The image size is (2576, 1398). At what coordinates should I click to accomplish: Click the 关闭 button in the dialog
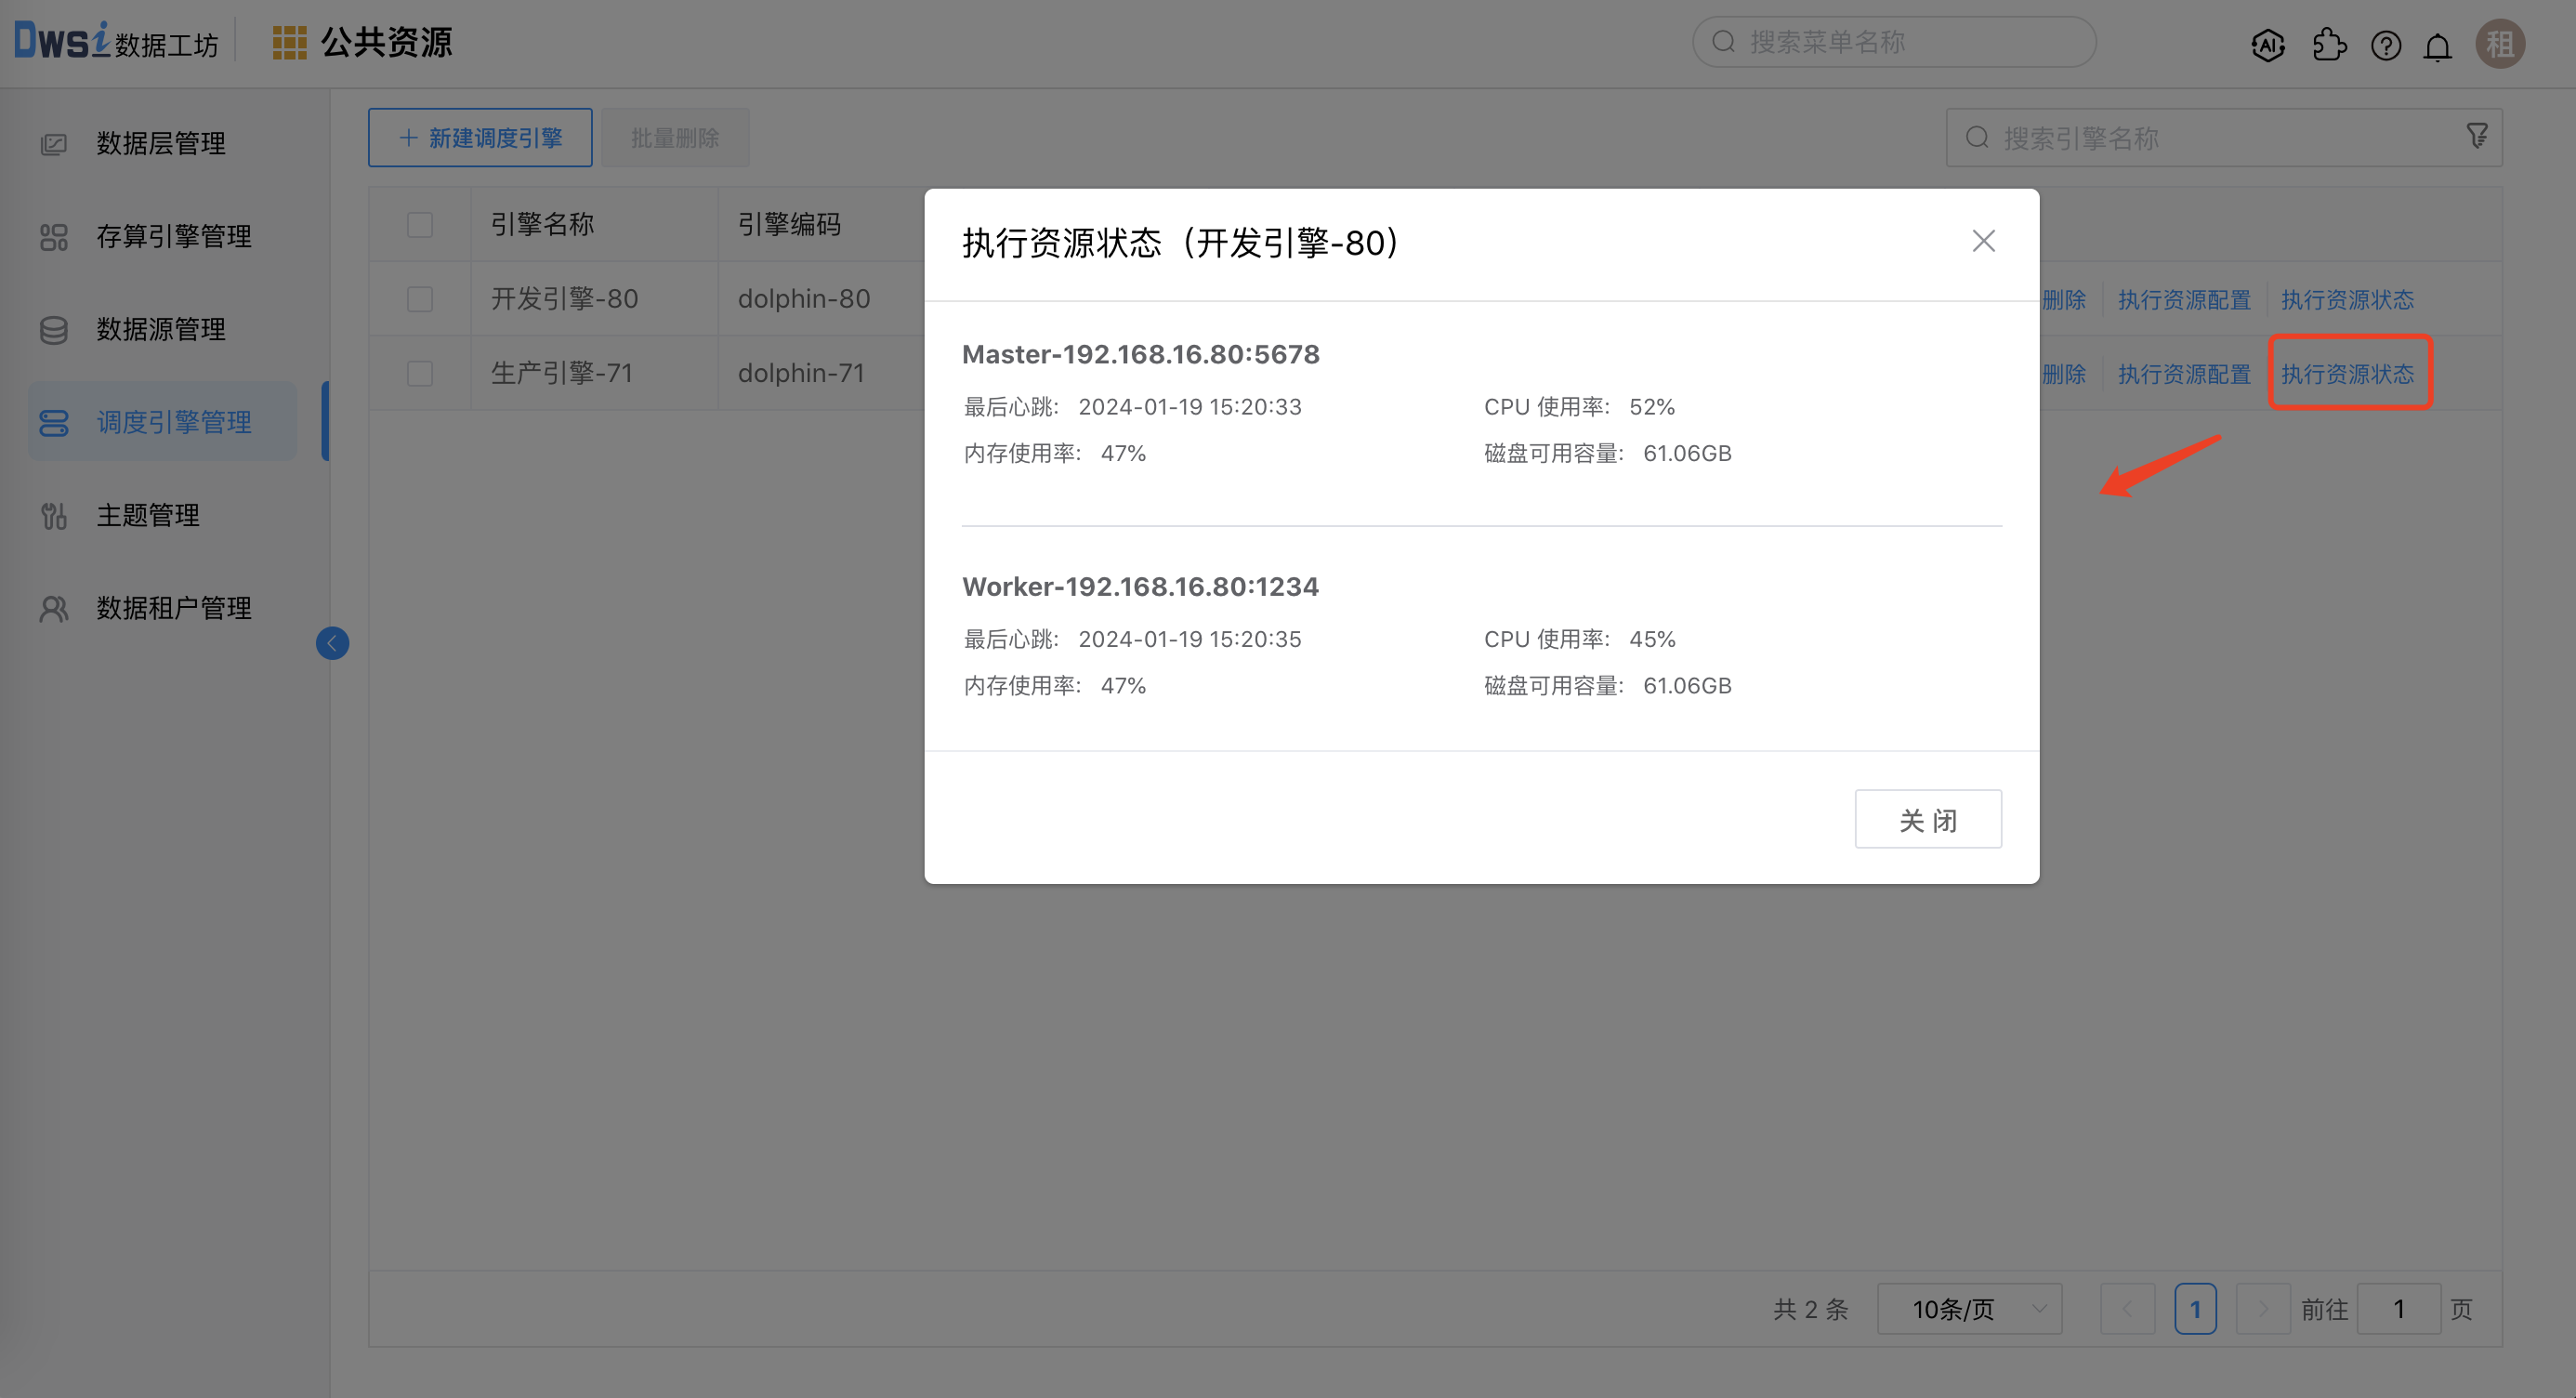pos(1928,818)
